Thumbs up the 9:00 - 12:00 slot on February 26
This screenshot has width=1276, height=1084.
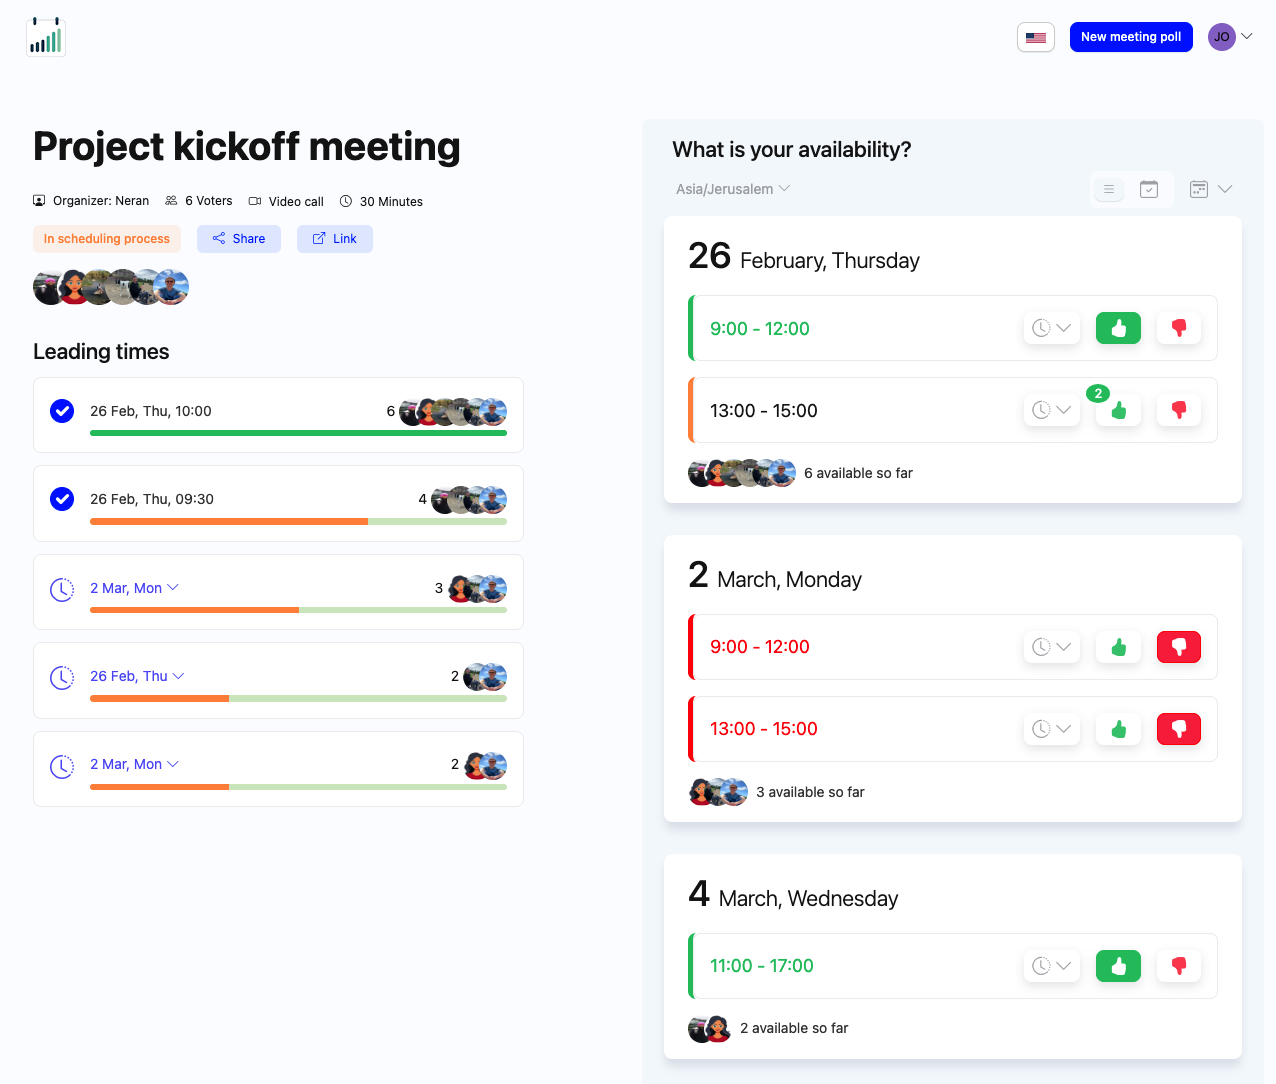(1118, 328)
